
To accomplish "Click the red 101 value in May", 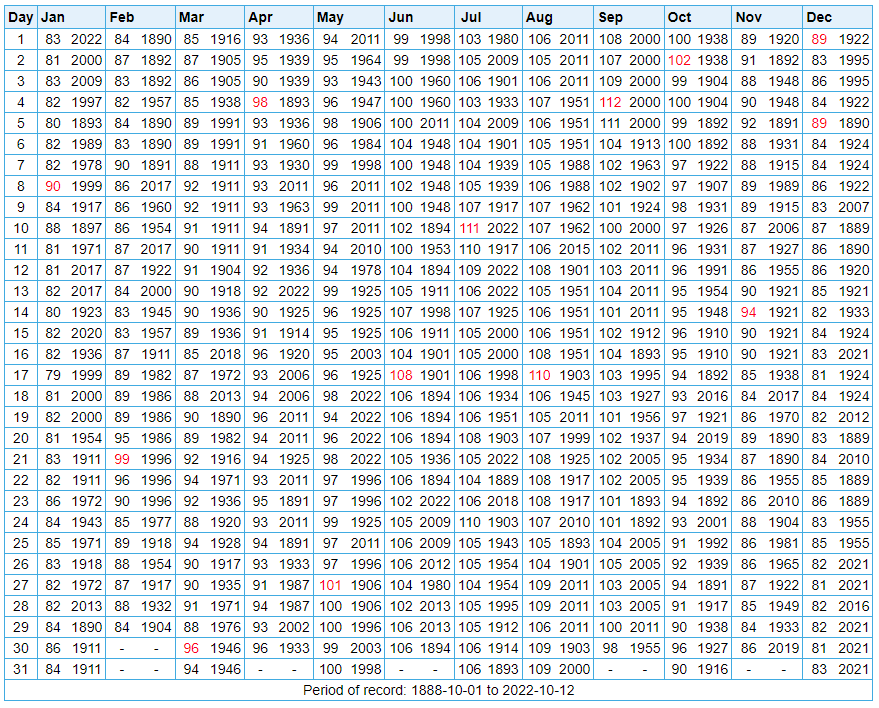I will (x=330, y=585).
